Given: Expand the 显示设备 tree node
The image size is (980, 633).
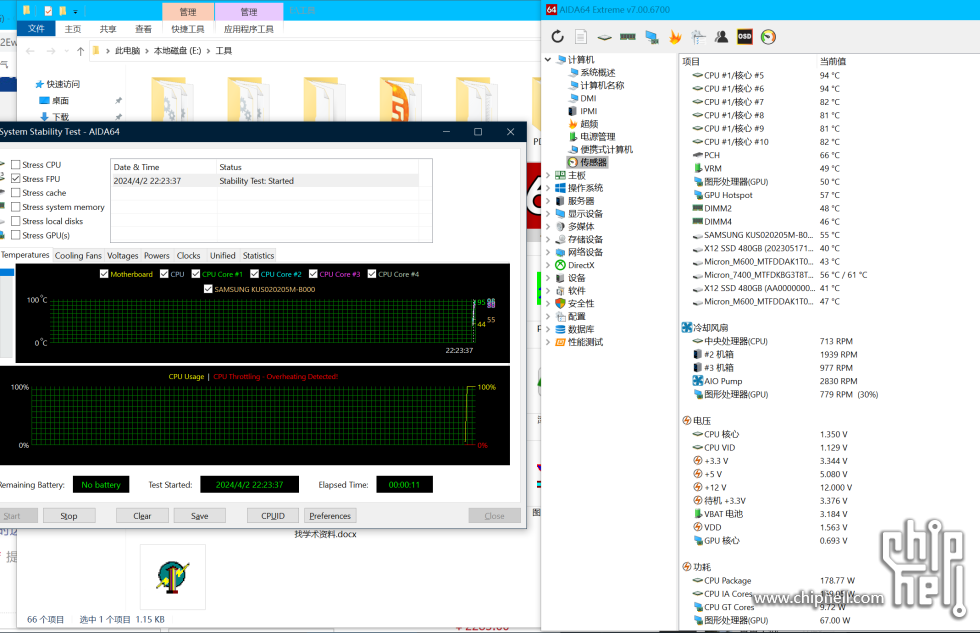Looking at the screenshot, I should pos(548,213).
